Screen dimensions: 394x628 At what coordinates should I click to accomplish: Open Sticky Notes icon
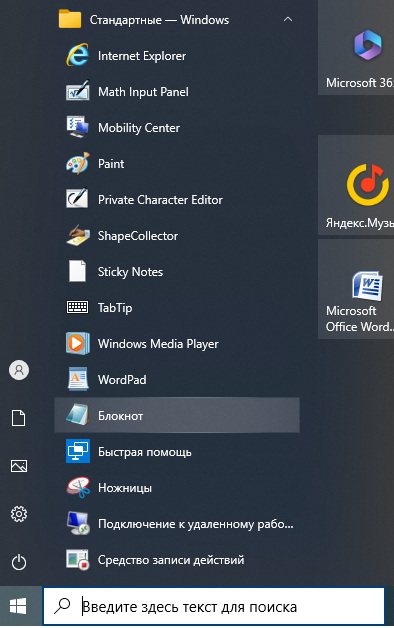(77, 272)
